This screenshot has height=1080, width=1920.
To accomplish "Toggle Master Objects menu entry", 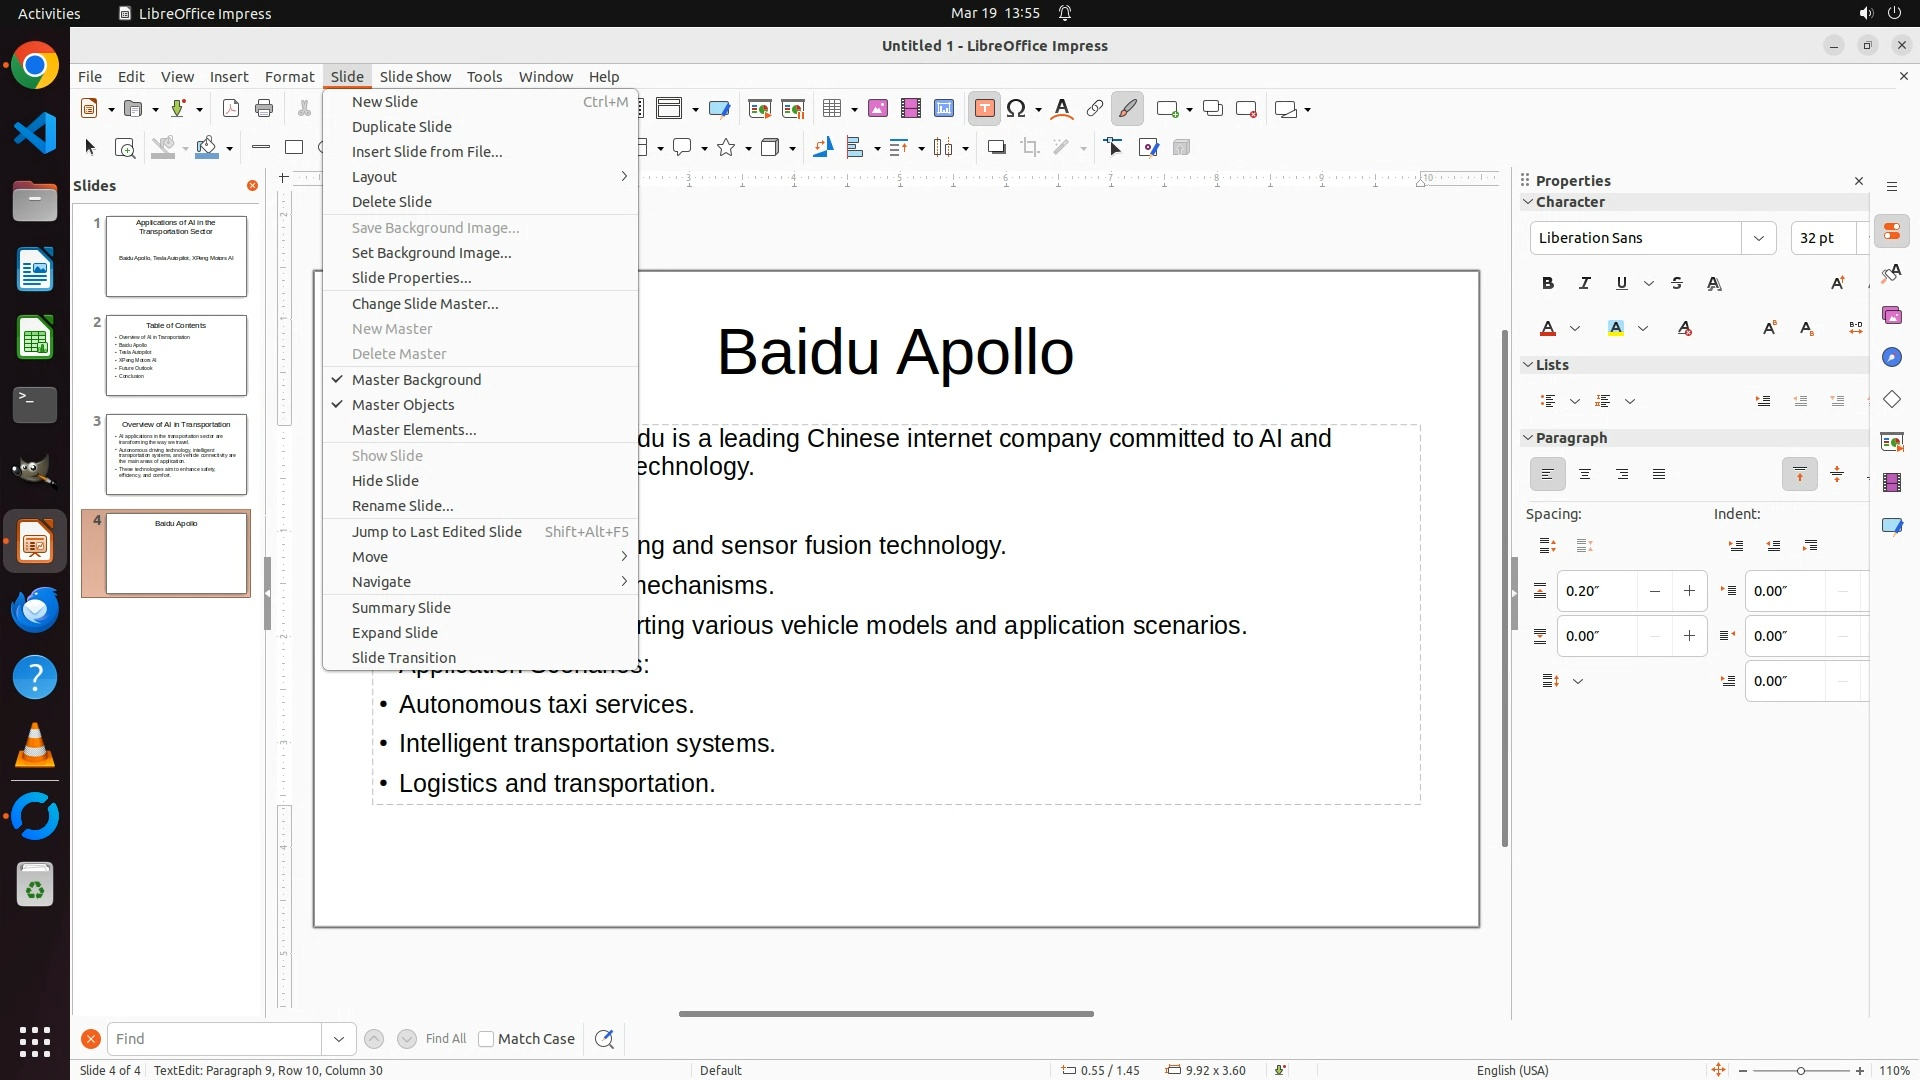I will 403,405.
